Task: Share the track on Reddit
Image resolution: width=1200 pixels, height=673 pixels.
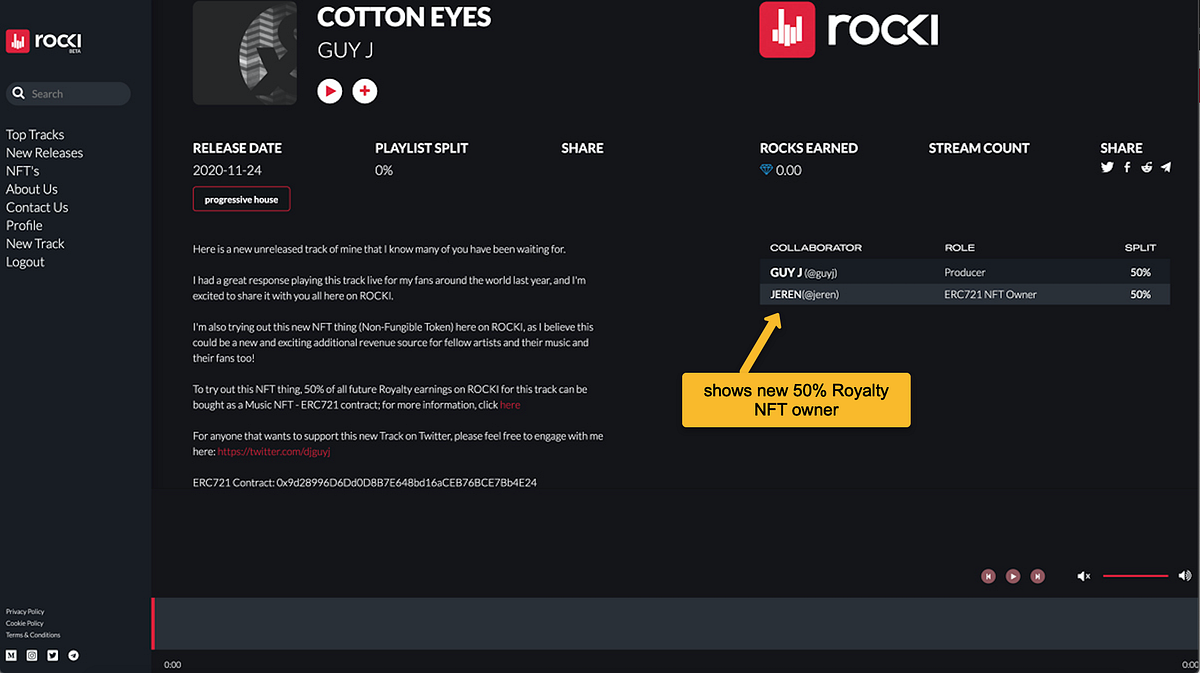Action: (x=1146, y=168)
